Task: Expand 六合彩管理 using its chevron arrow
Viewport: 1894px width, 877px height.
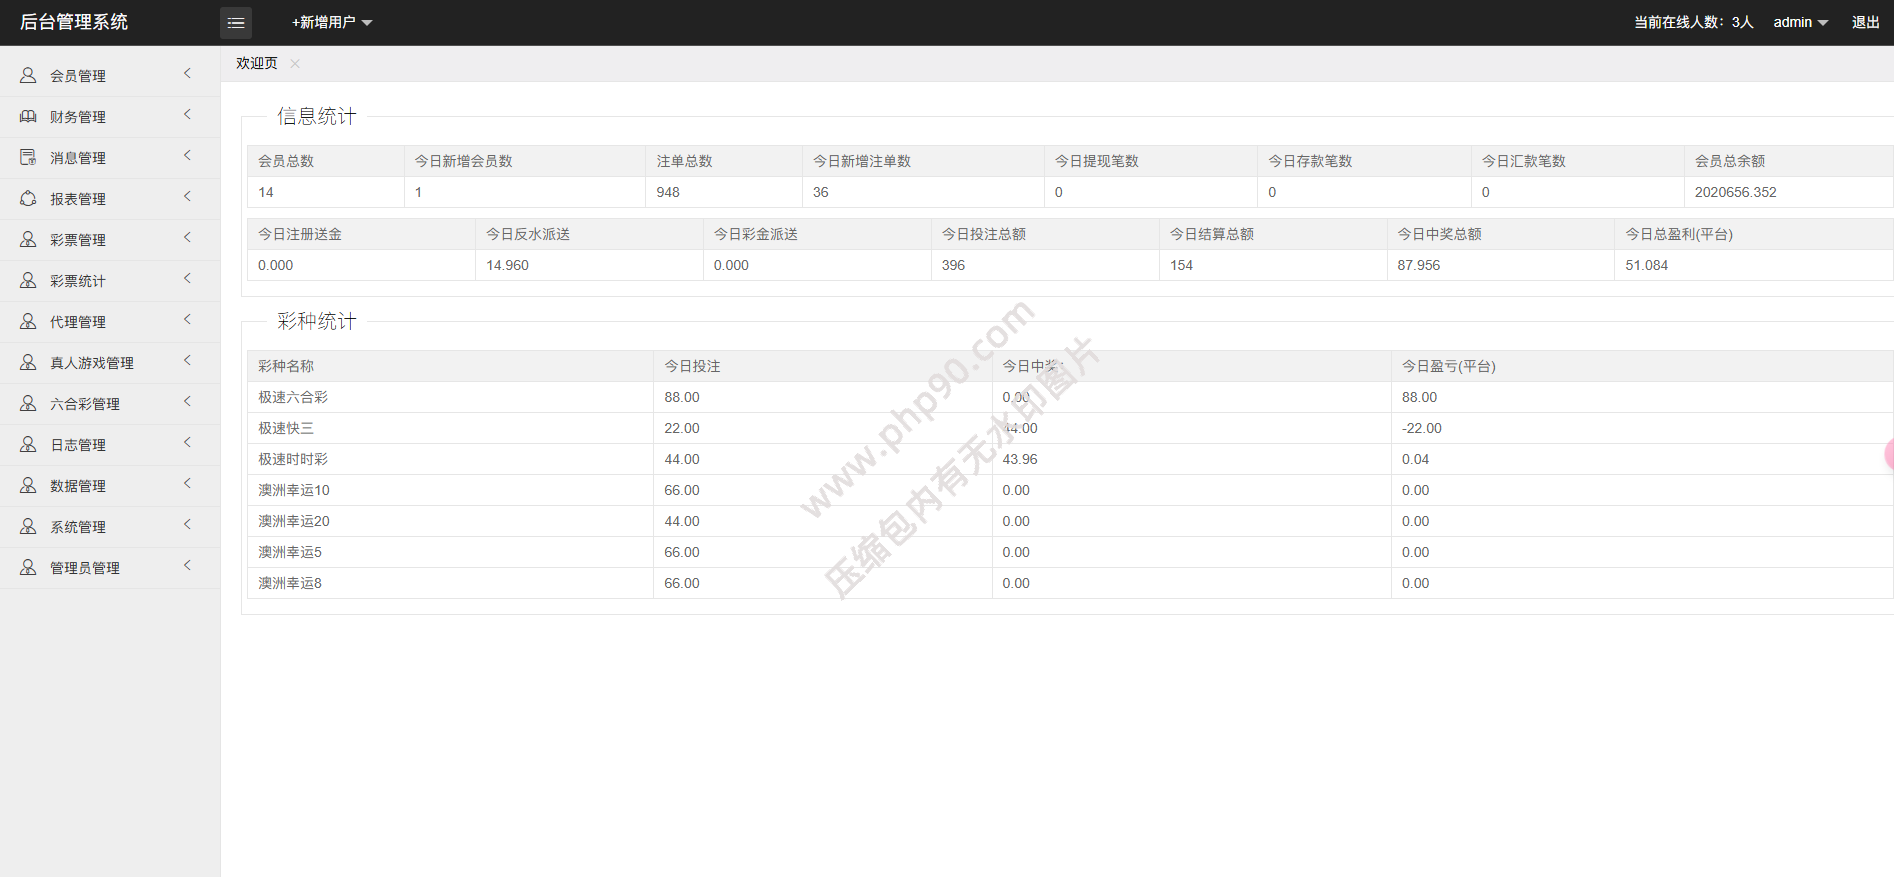Action: pos(187,402)
